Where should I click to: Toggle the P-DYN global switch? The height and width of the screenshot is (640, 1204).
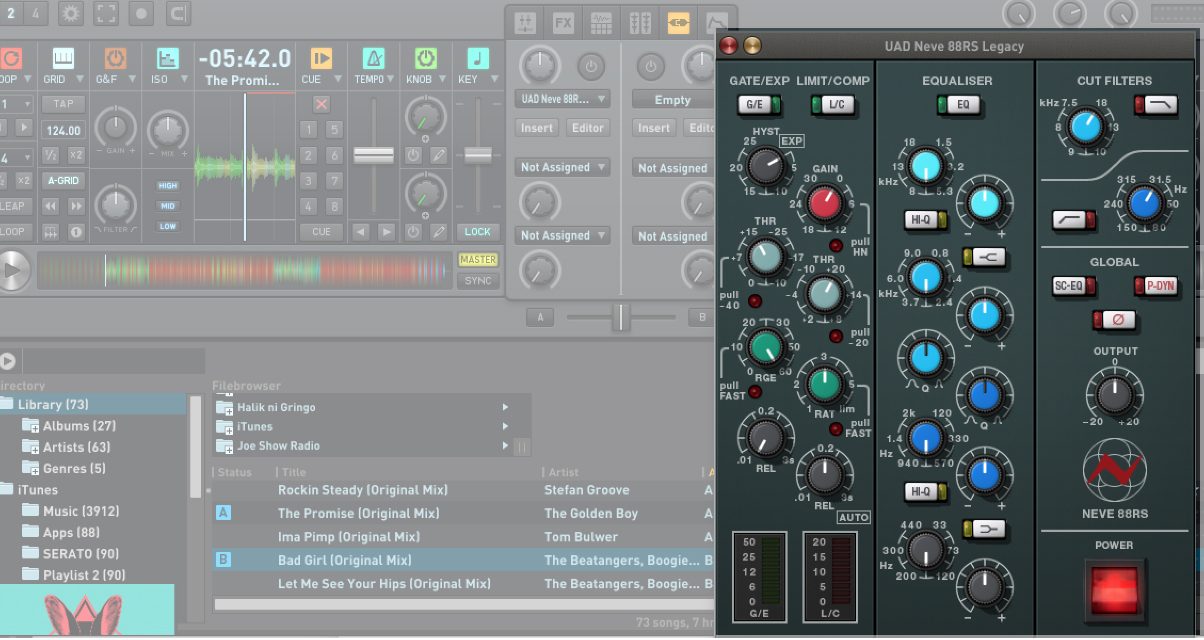[x=1156, y=287]
